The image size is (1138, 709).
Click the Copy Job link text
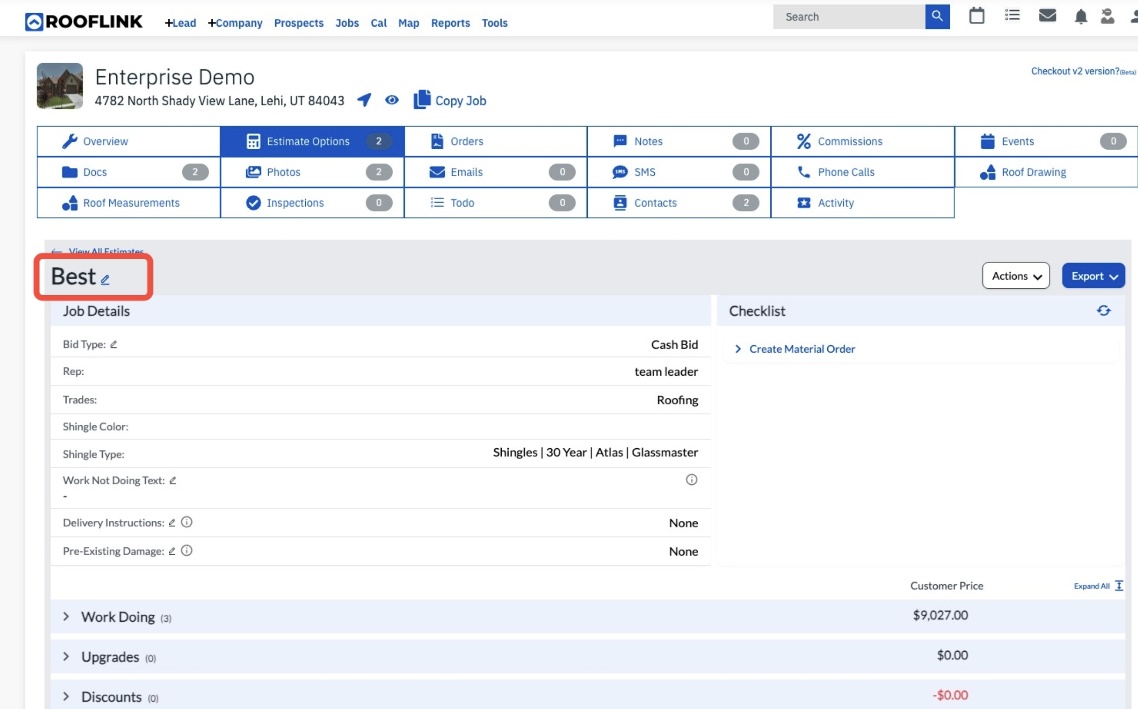[x=460, y=100]
